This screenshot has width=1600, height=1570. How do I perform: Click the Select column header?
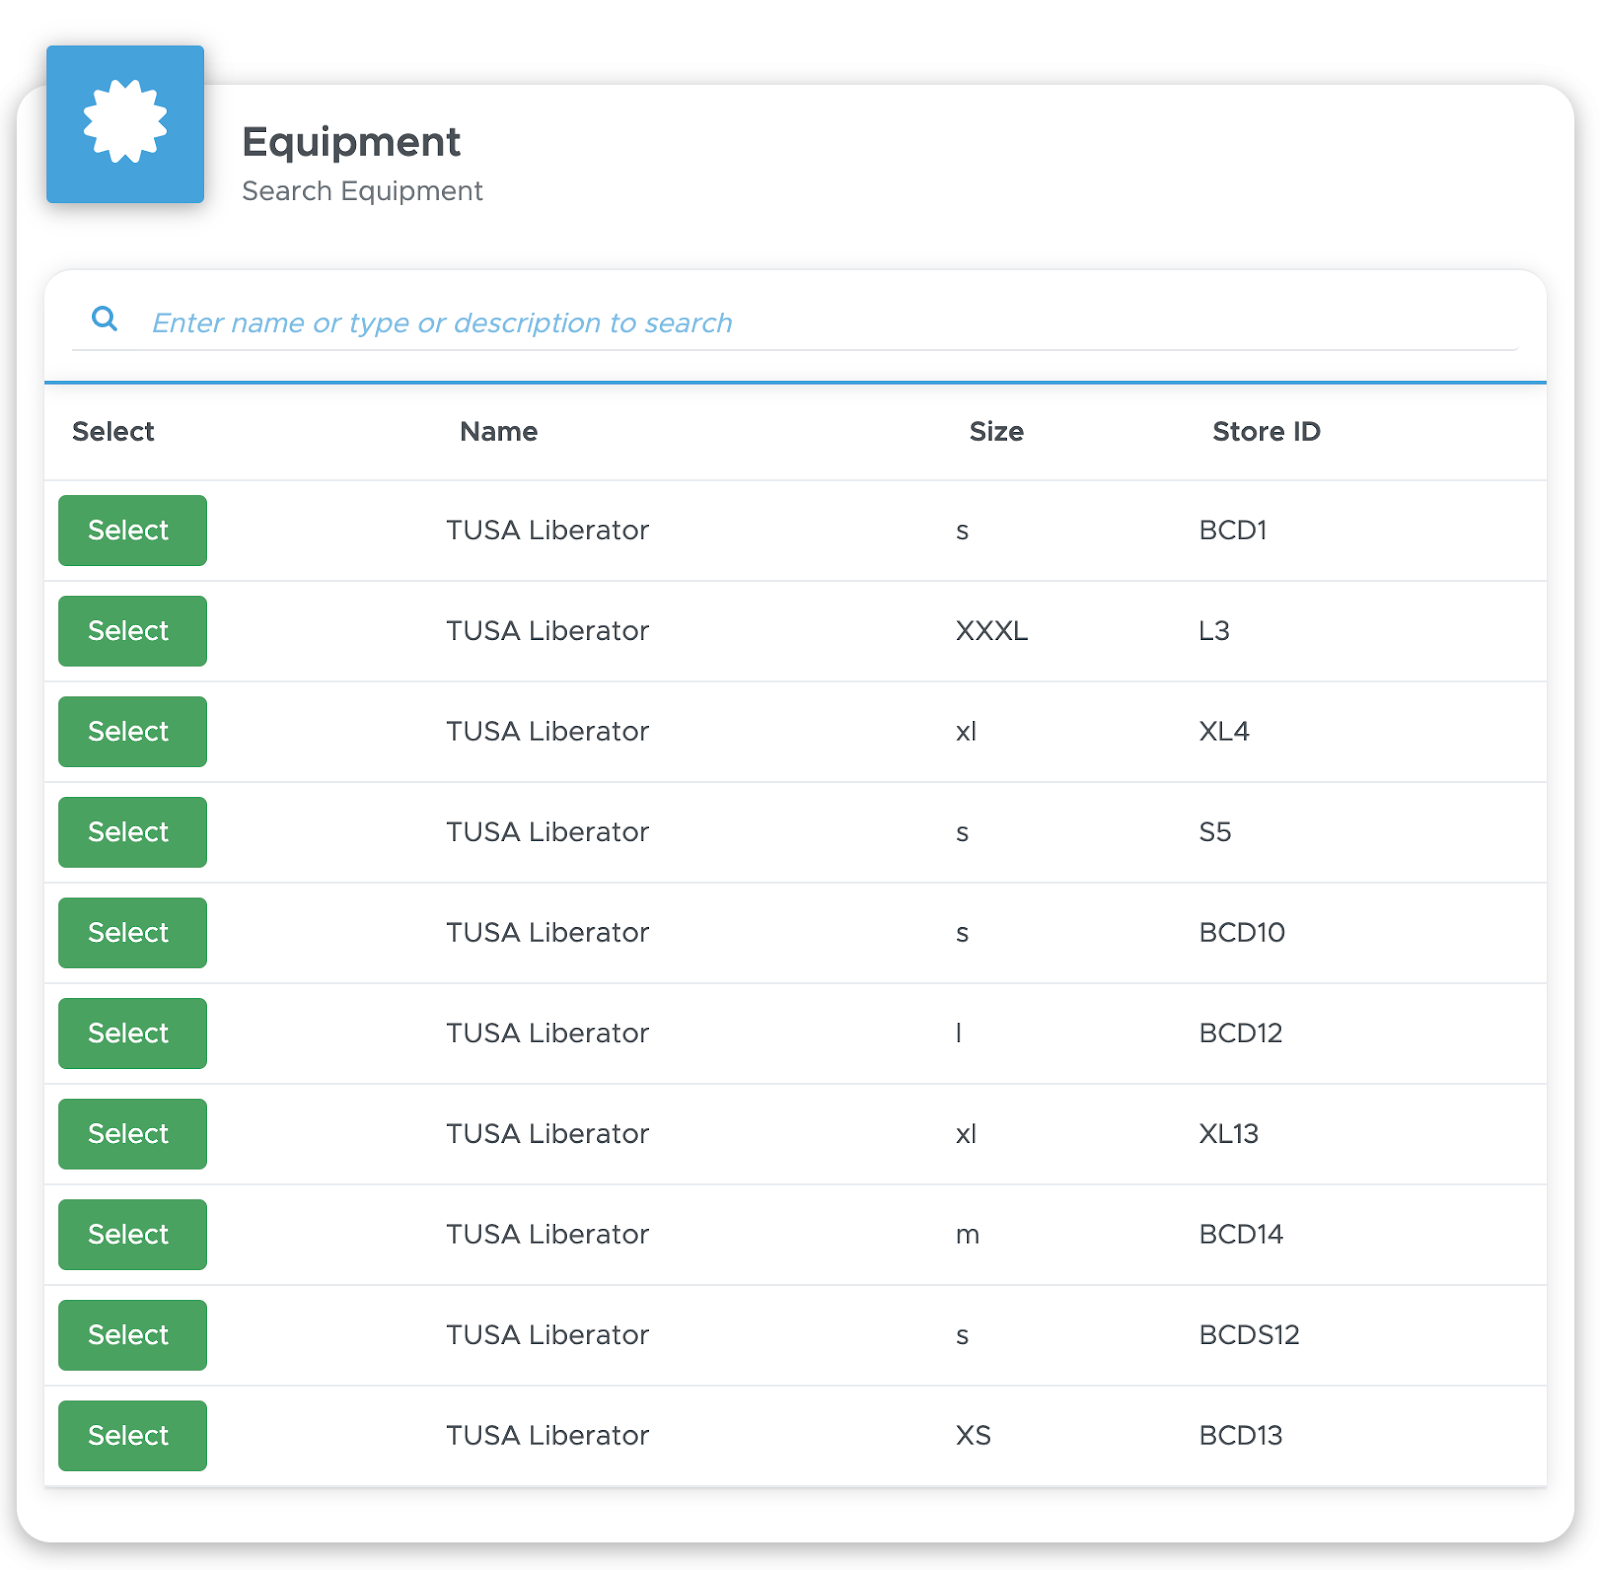click(x=113, y=431)
